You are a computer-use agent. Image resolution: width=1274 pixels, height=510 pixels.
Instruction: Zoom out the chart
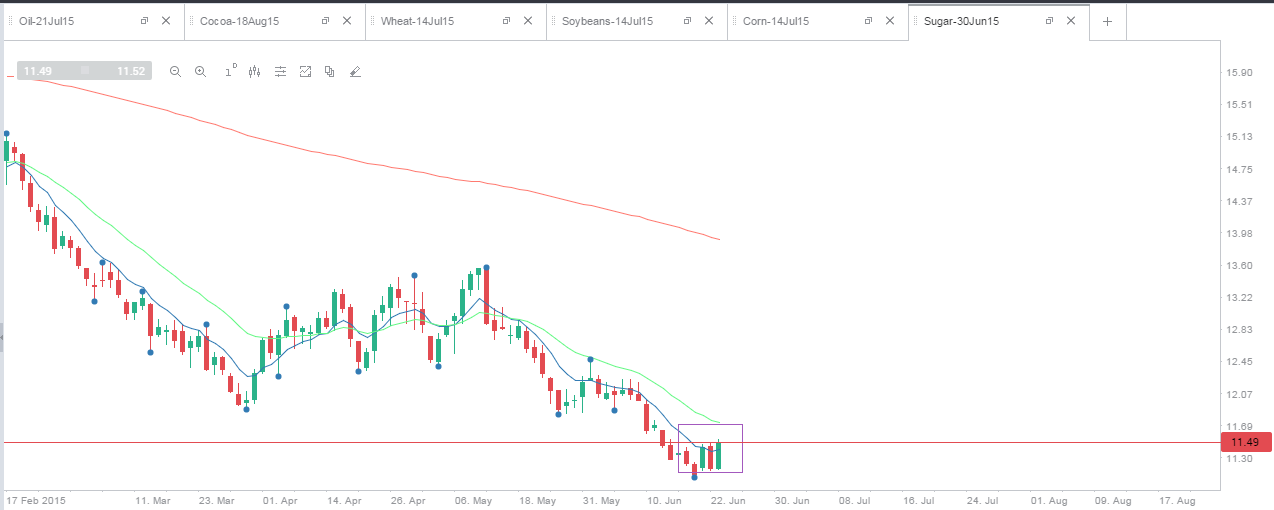(175, 71)
